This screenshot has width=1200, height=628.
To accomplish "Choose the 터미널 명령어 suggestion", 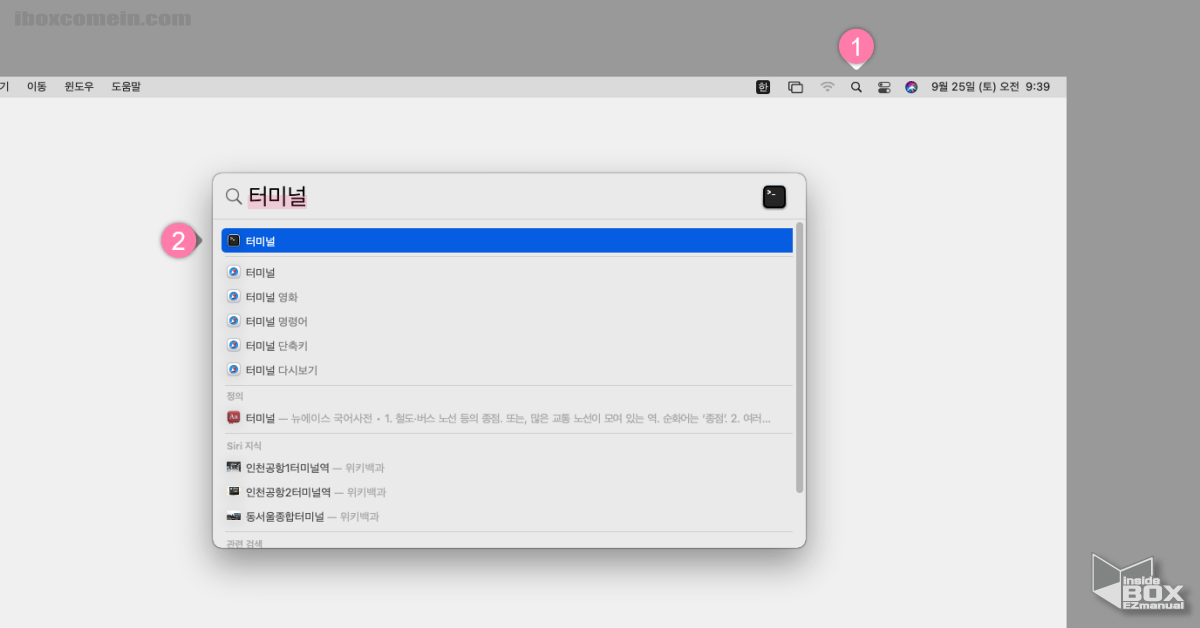I will pos(277,321).
